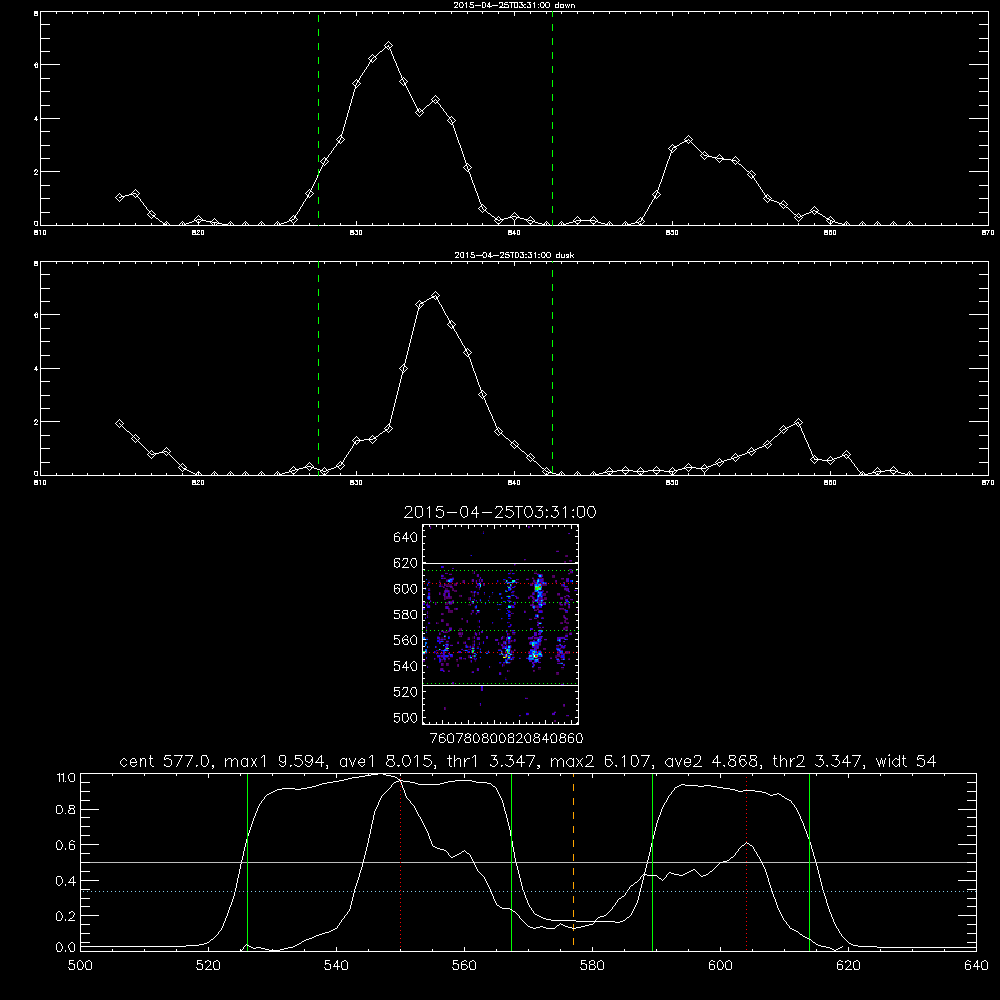Click the solid horizontal 0.5 line in bottom plot
This screenshot has height=1000, width=1000.
coord(529,862)
